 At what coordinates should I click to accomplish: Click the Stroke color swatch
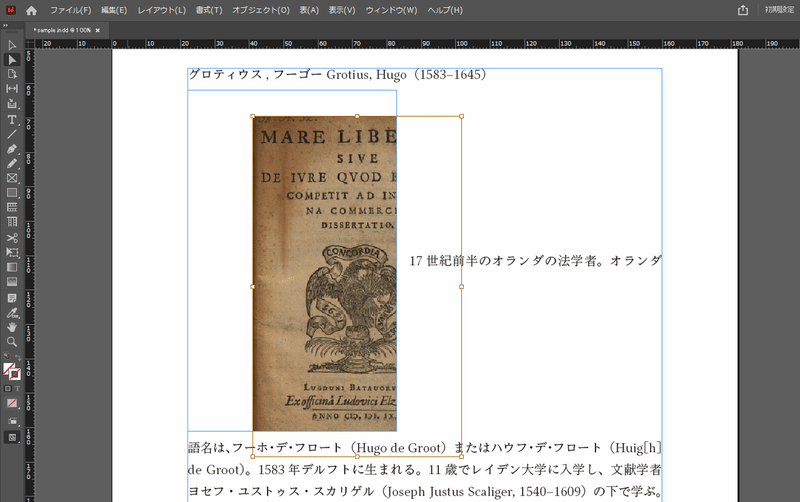[x=15, y=374]
